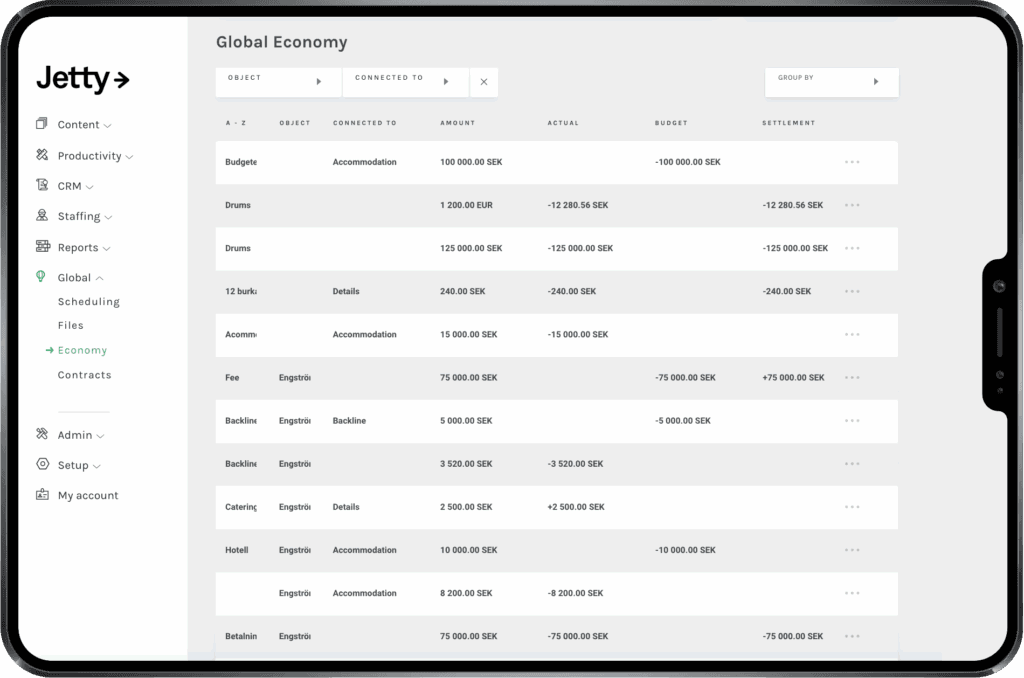Viewport: 1024px width, 678px height.
Task: Open Setup using its gear icon
Action: click(41, 465)
